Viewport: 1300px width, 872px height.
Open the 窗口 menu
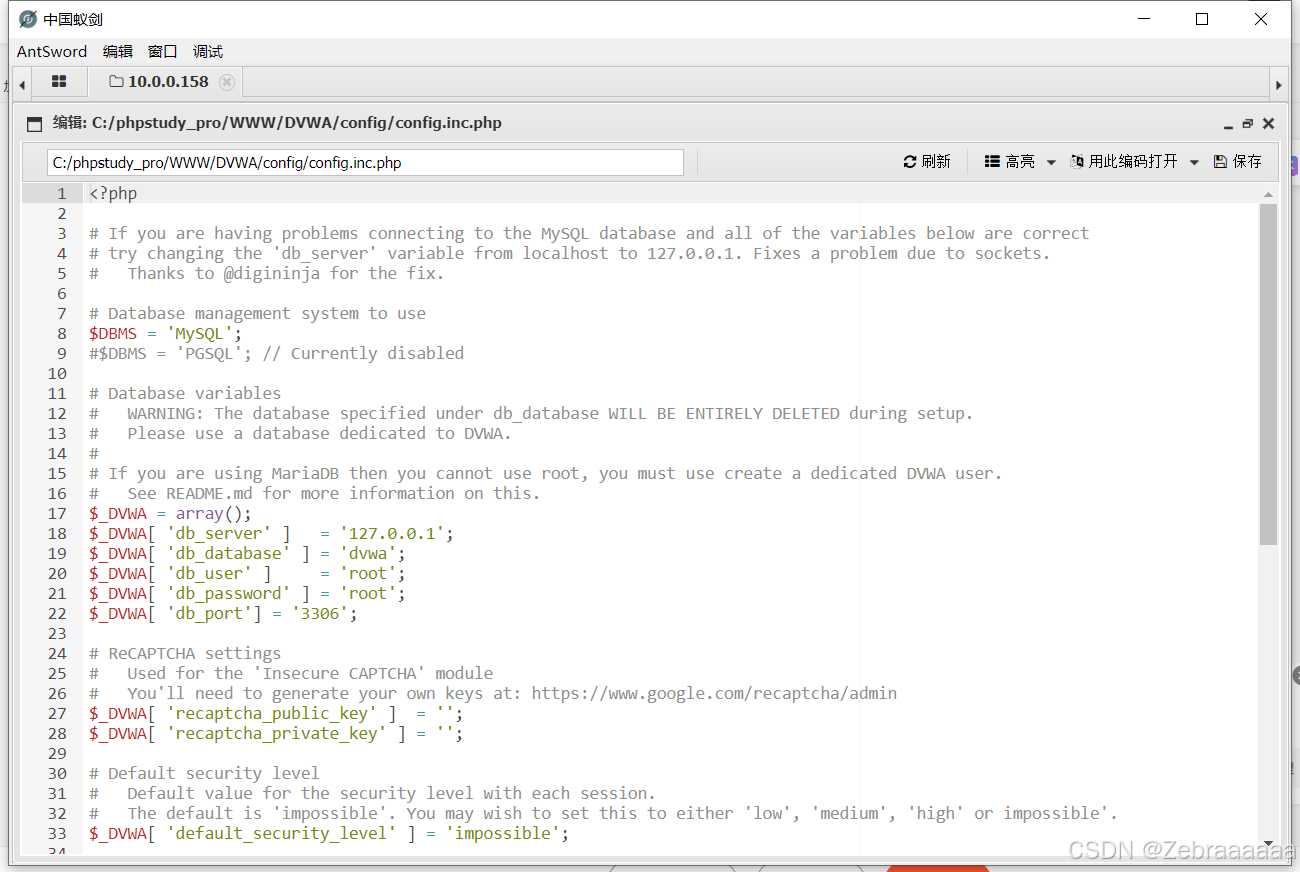point(163,51)
